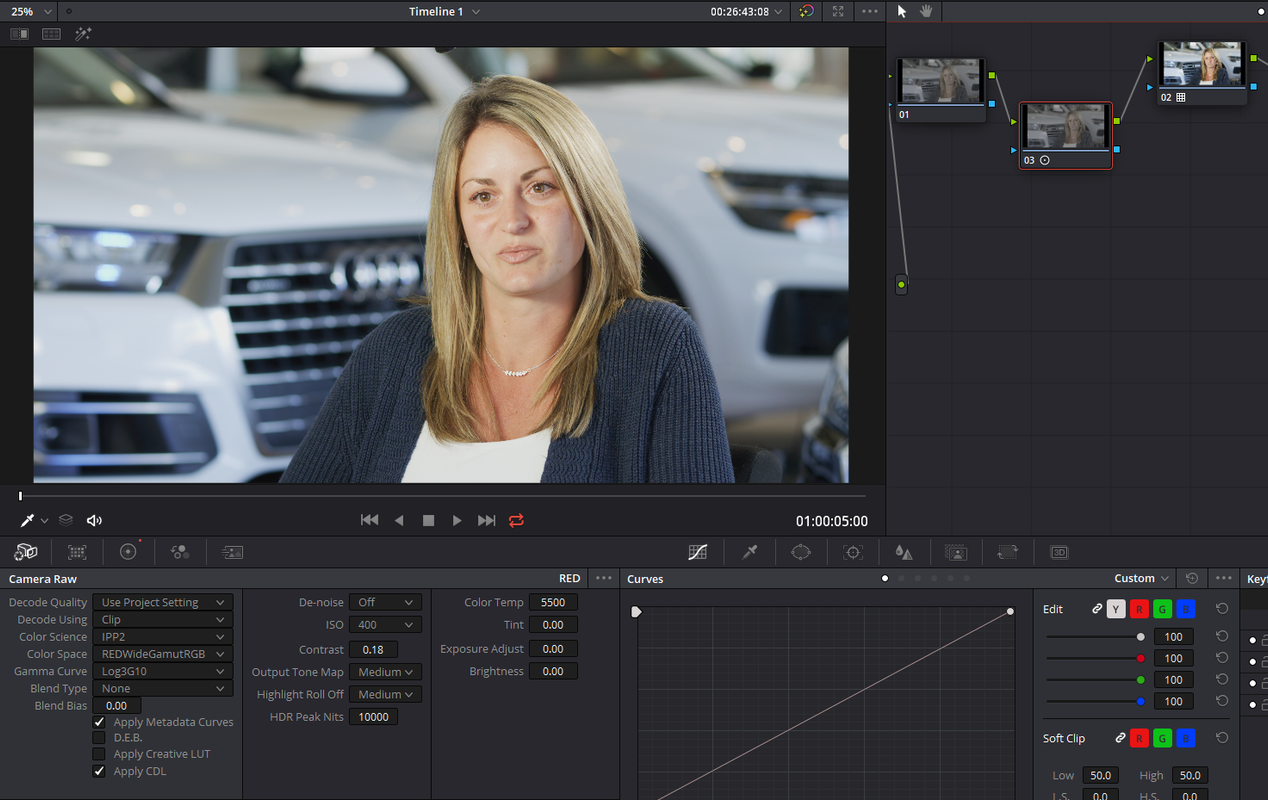Viewport: 1268px width, 800px height.
Task: Open the Gamma Curve Log3G10 dropdown
Action: (x=163, y=671)
